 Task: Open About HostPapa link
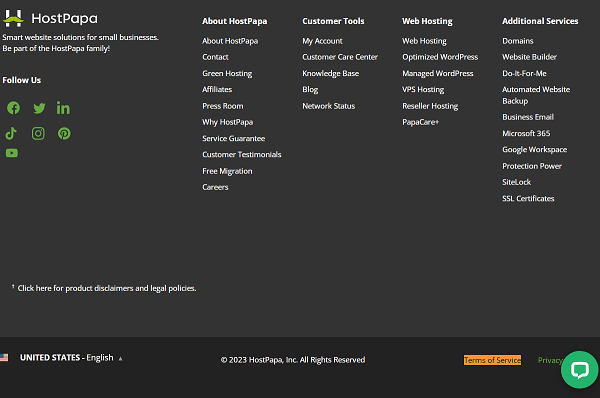tap(230, 41)
